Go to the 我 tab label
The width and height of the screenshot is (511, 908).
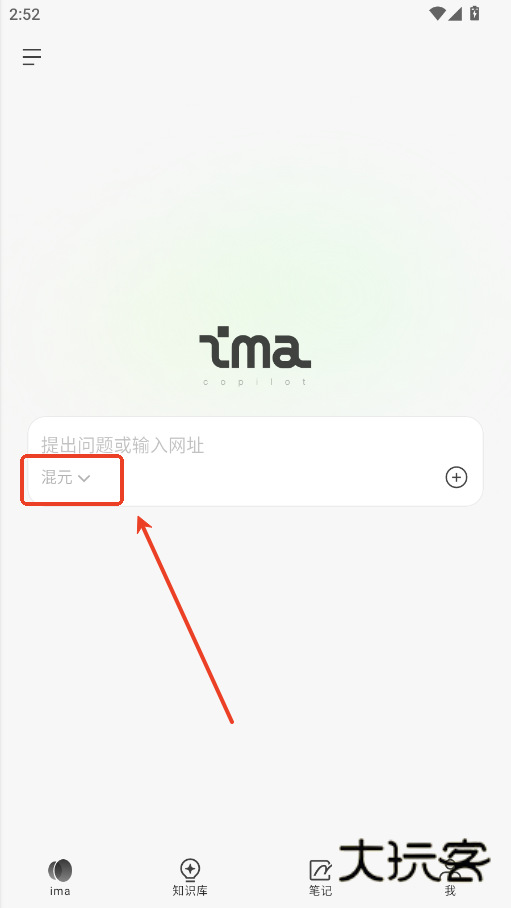[x=450, y=891]
